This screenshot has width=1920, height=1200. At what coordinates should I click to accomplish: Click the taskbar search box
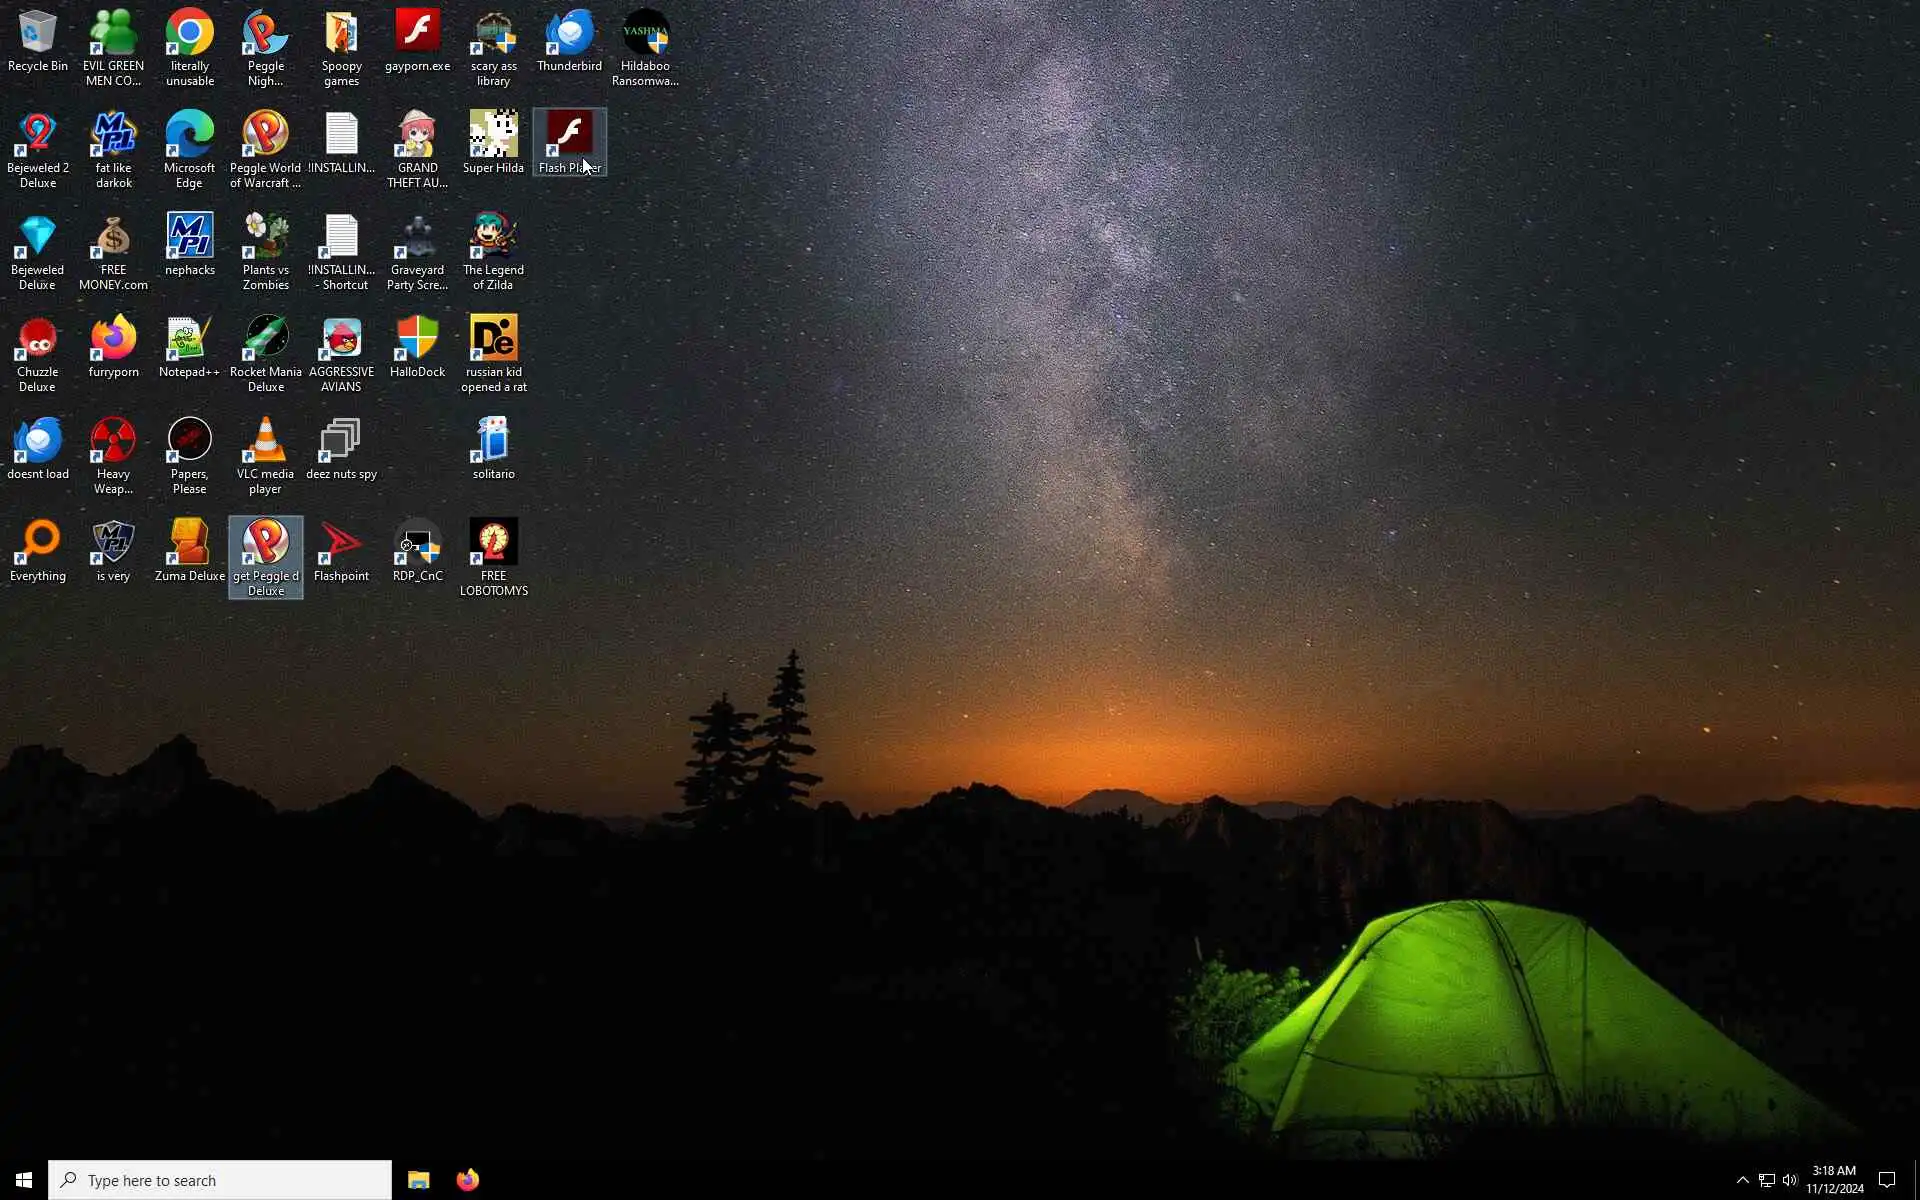click(x=220, y=1180)
